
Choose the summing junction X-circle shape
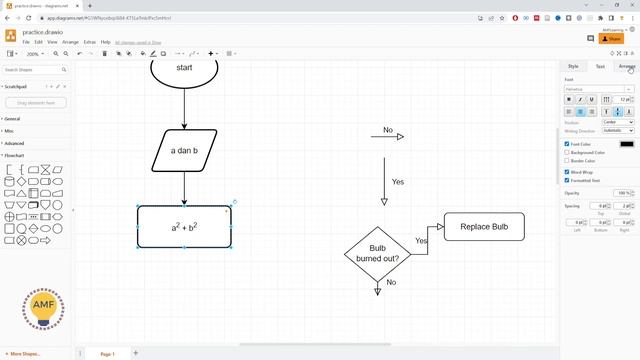(x=21, y=240)
